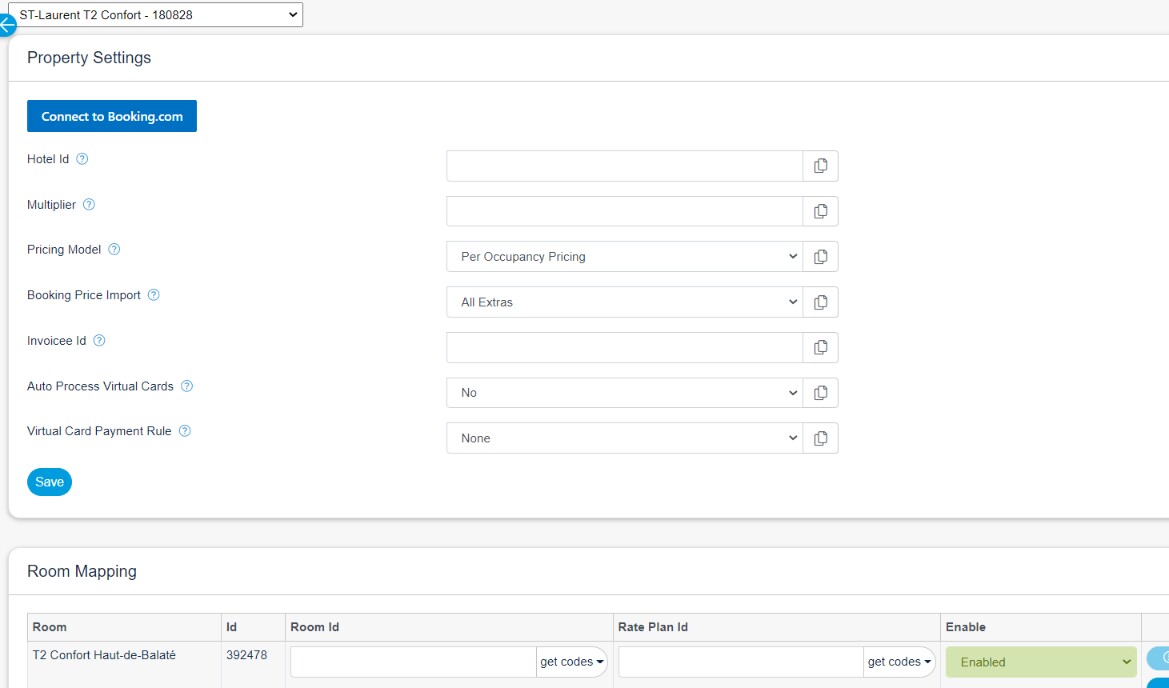1169x688 pixels.
Task: Click the copy icon beside Pricing Model
Action: coord(820,256)
